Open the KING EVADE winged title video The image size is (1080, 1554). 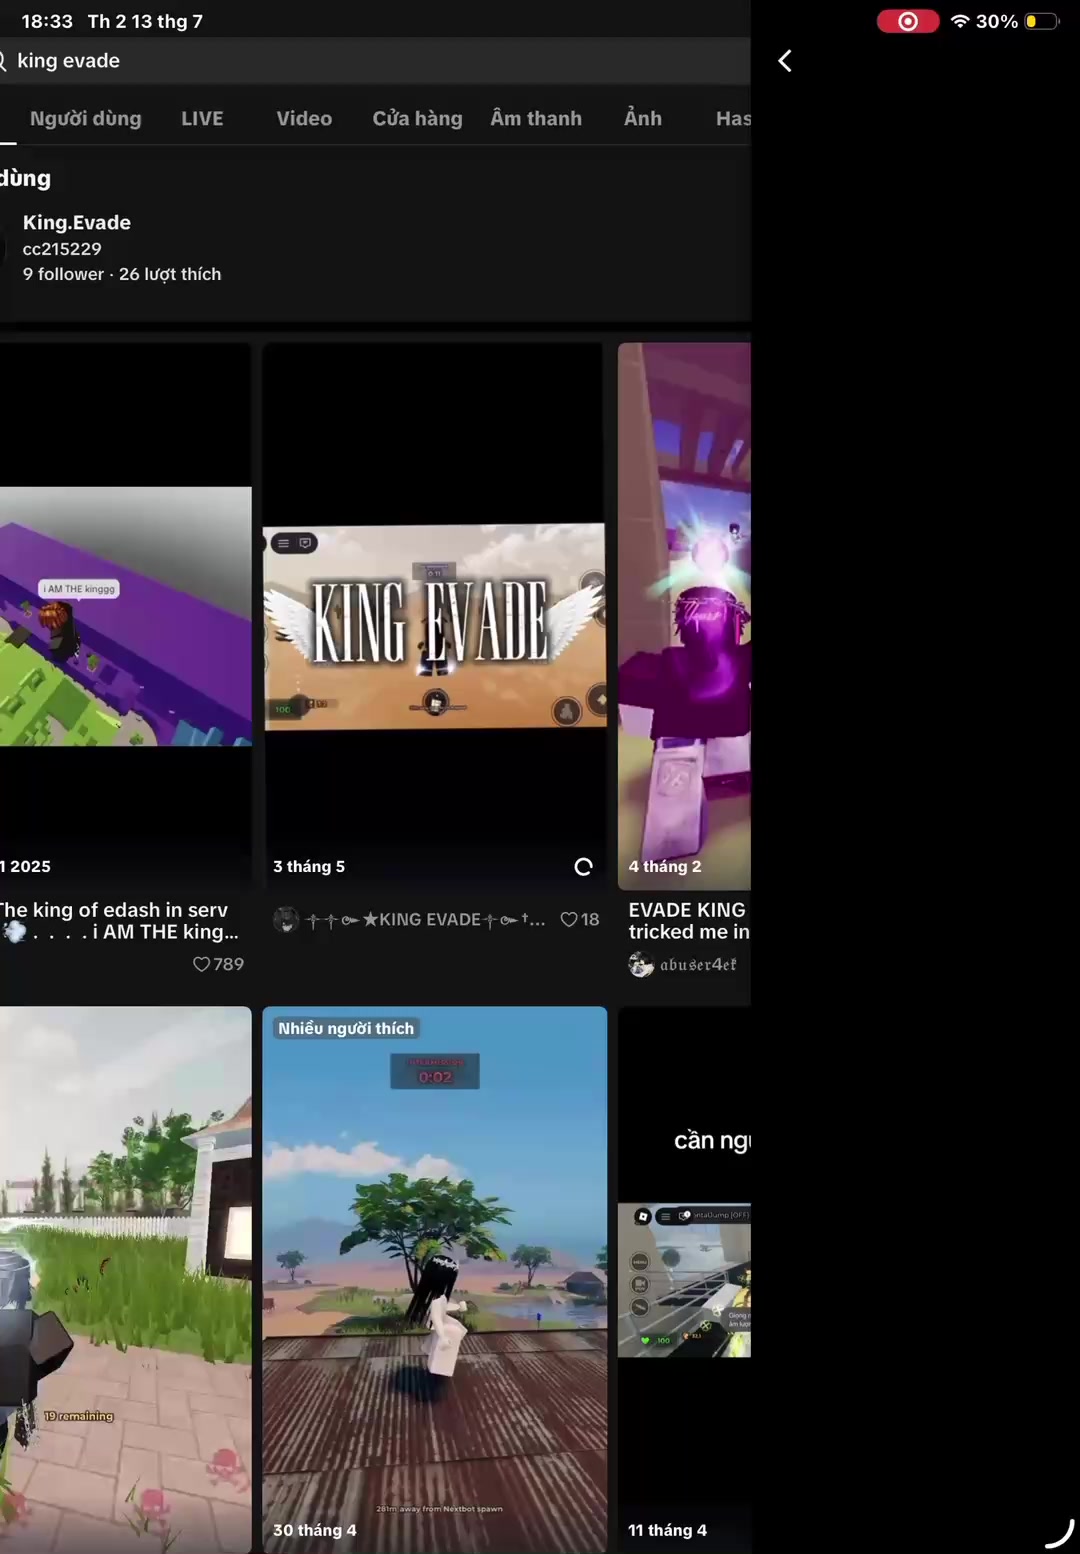[434, 616]
